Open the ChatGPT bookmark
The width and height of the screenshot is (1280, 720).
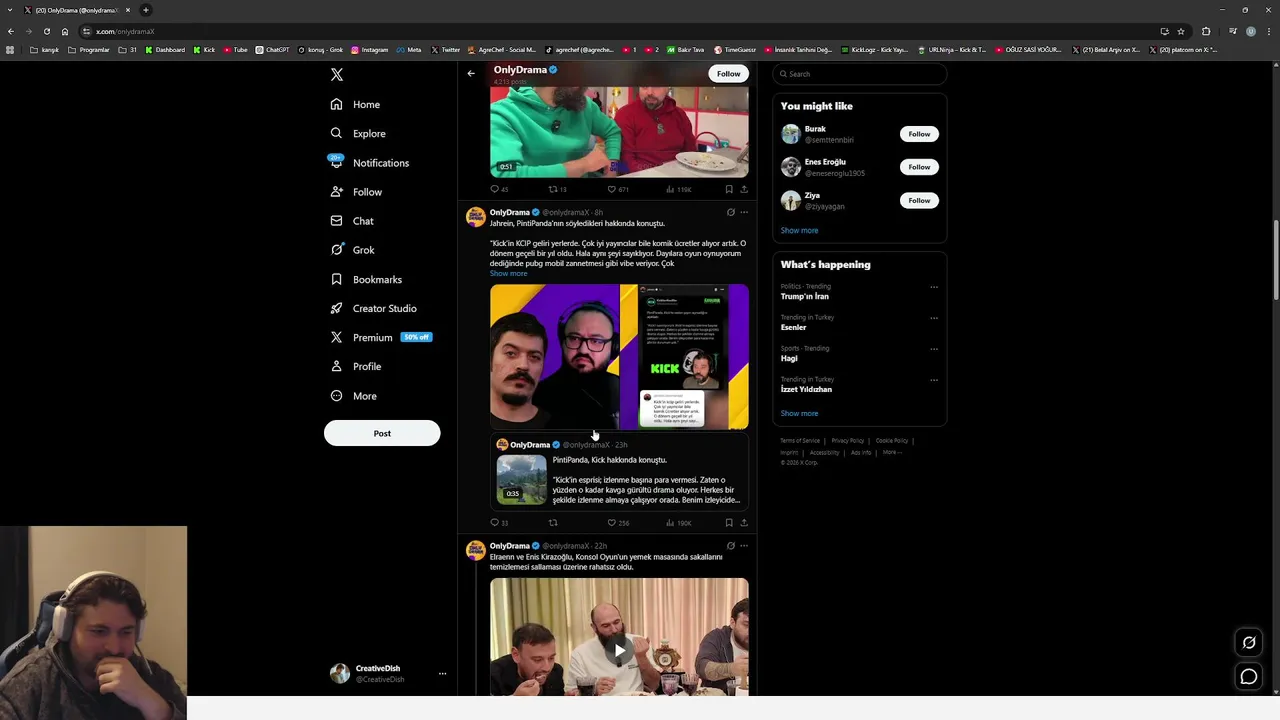(x=271, y=49)
